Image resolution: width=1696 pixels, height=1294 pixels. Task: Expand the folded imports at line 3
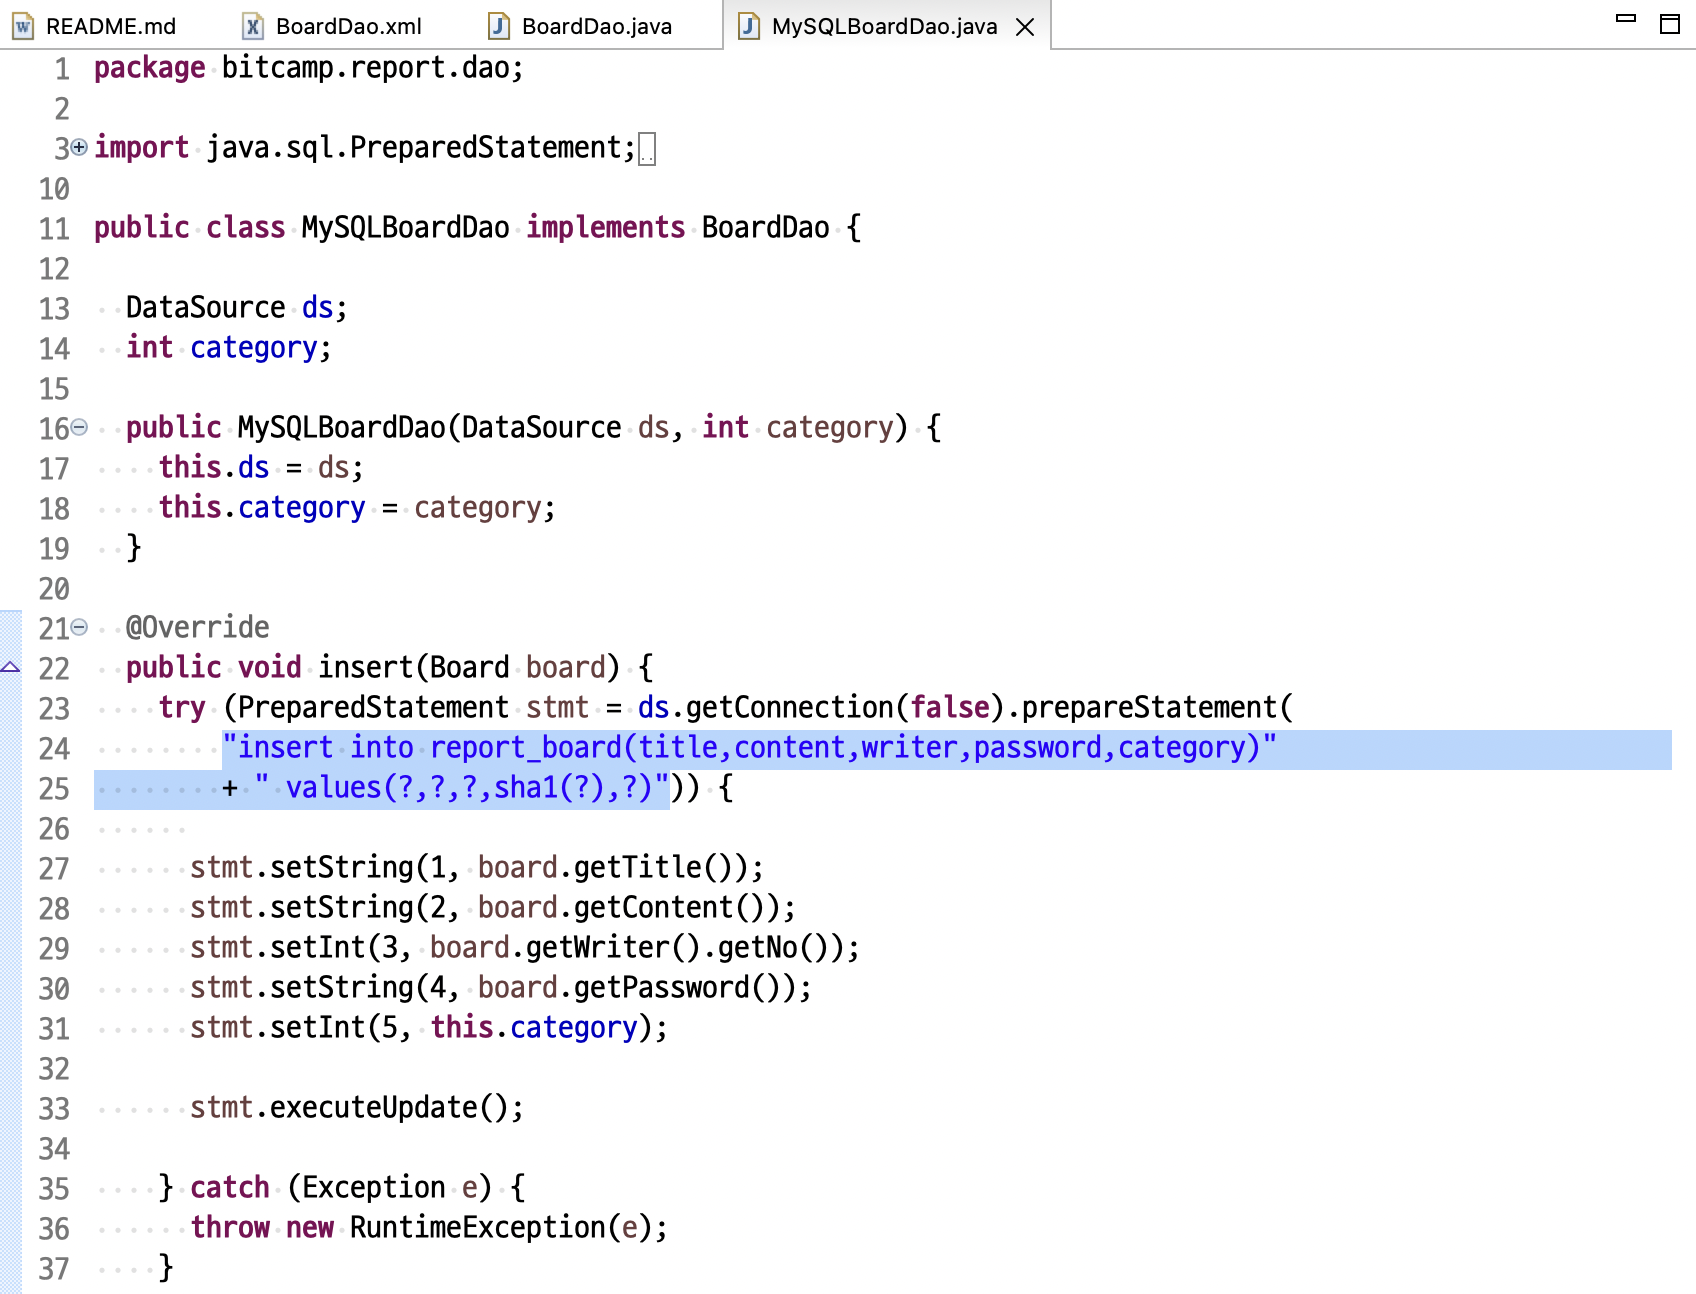(x=79, y=147)
